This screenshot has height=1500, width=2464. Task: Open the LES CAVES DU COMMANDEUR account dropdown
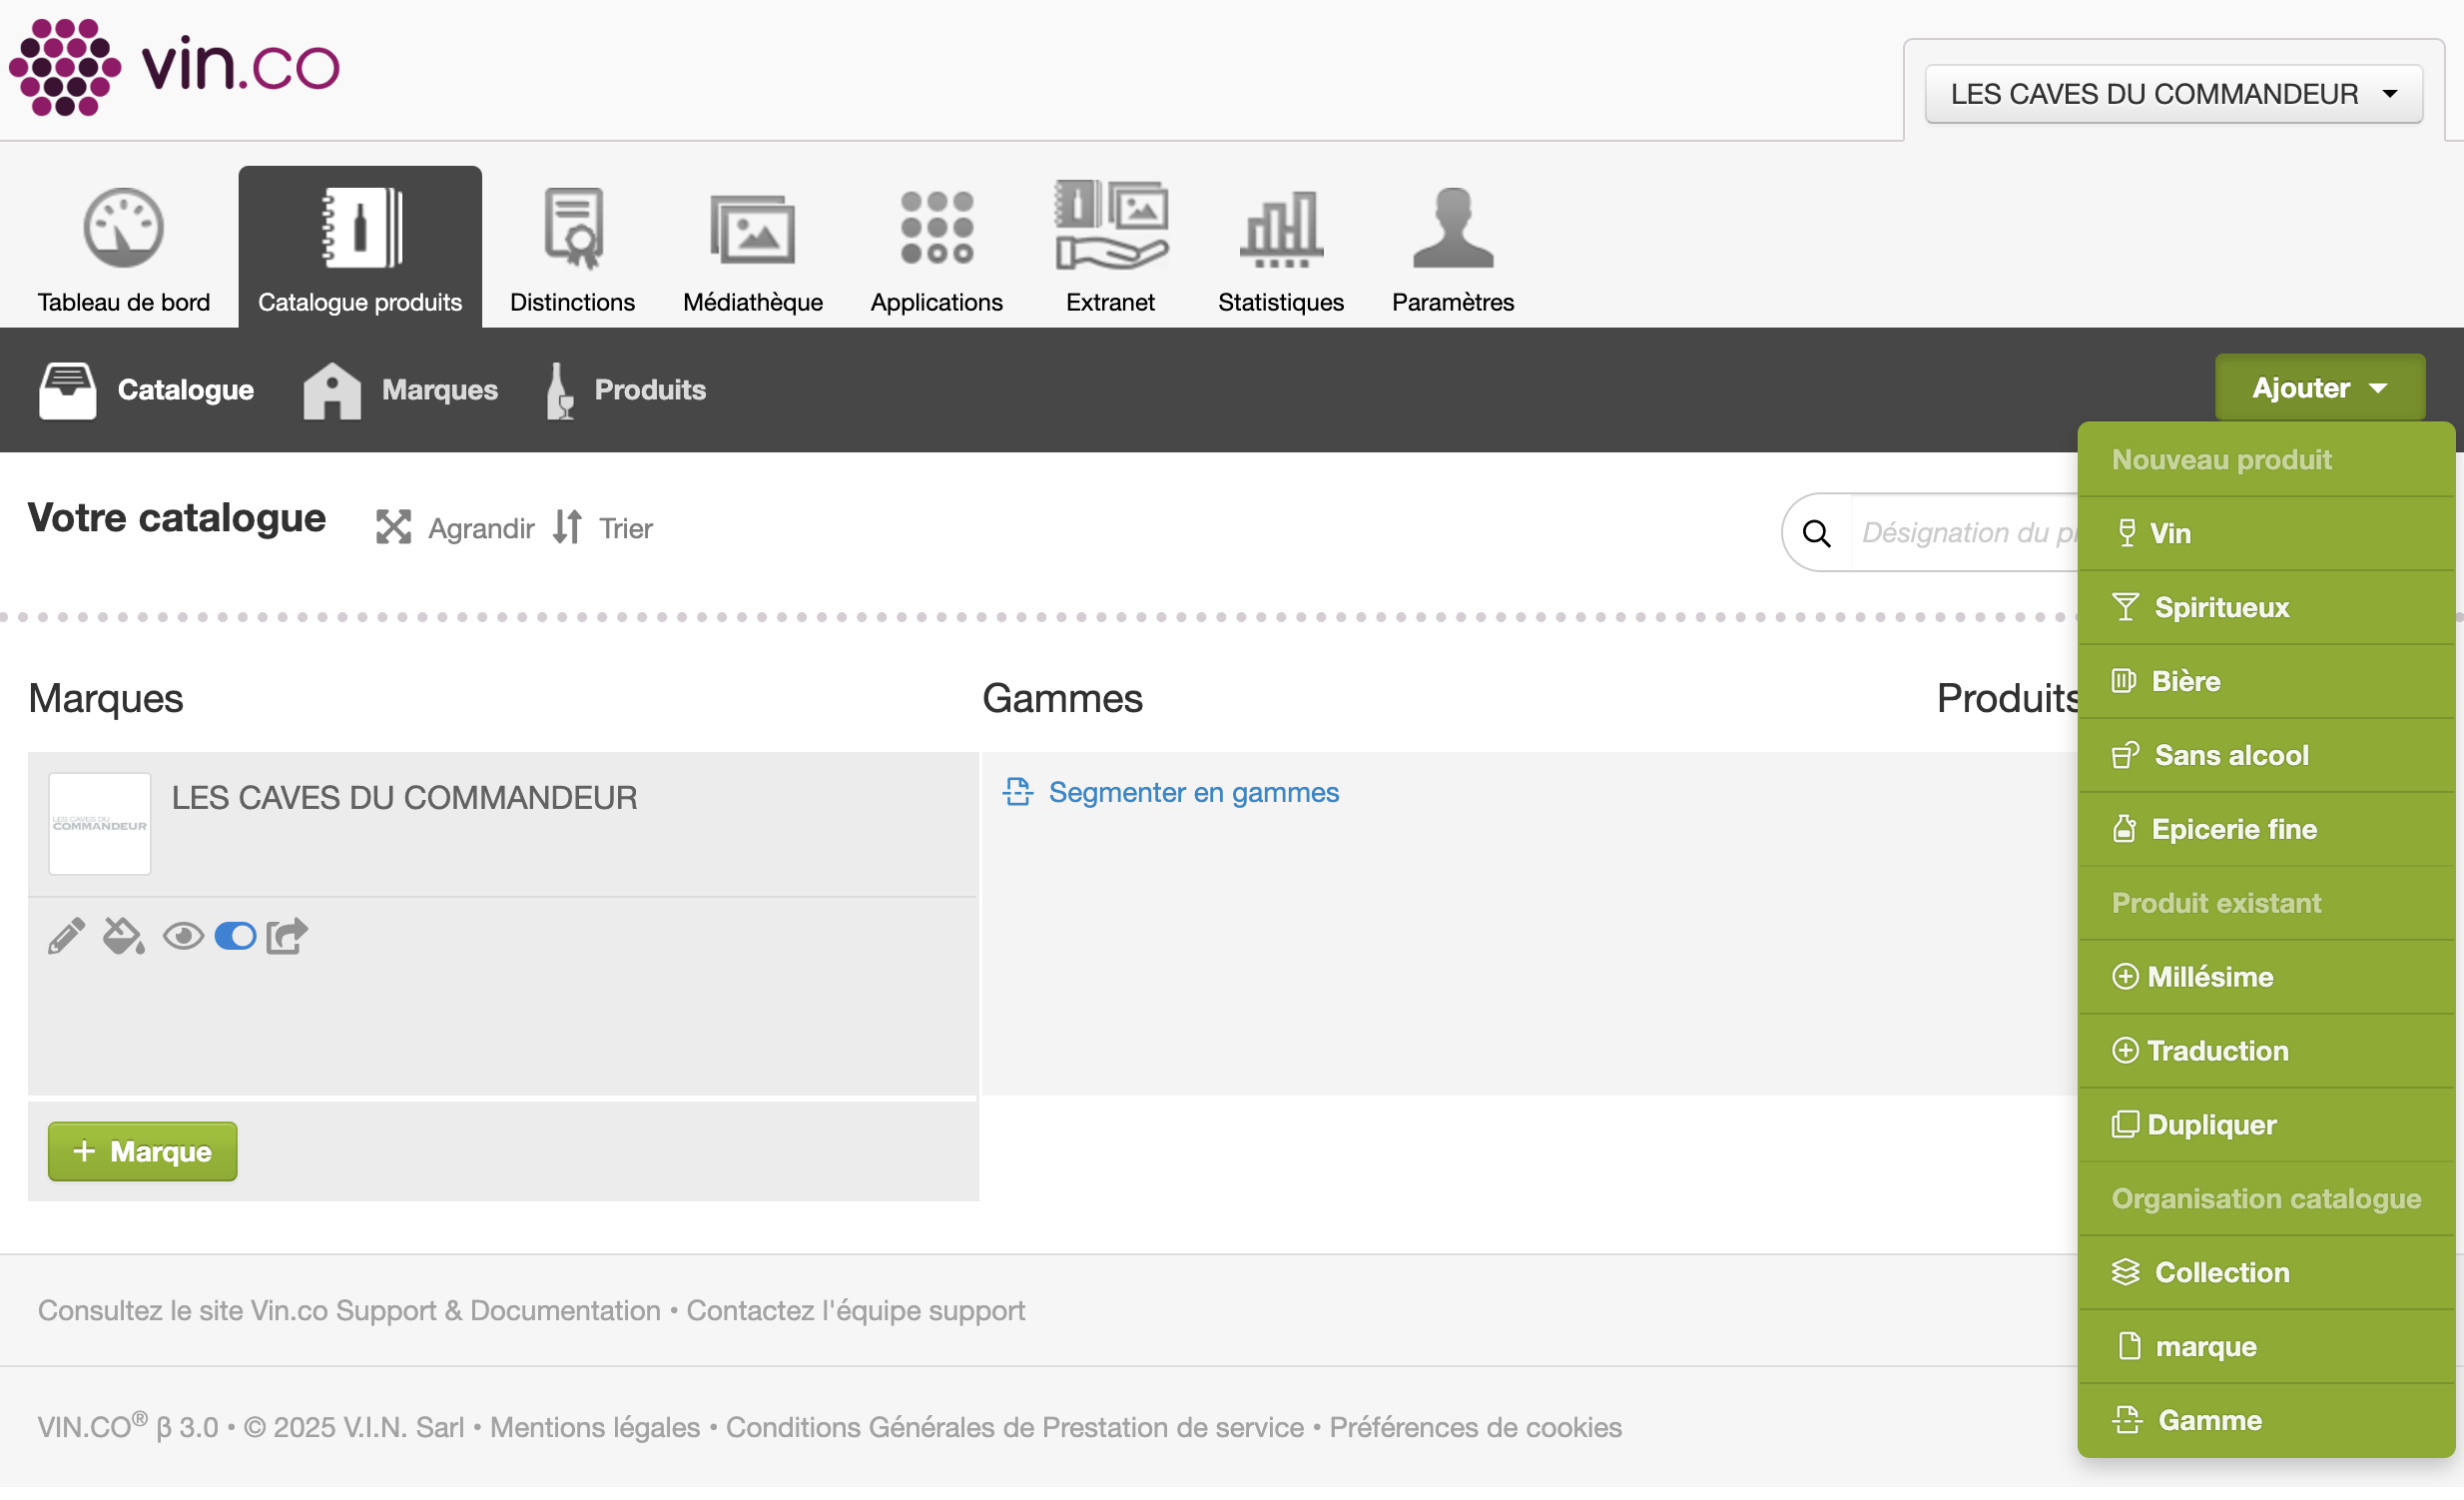point(2173,94)
